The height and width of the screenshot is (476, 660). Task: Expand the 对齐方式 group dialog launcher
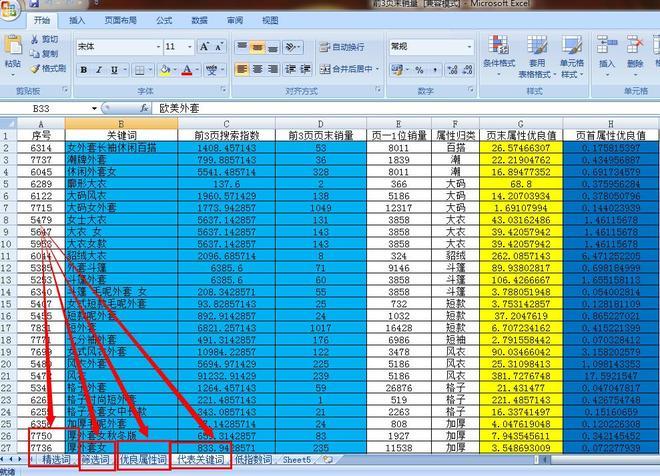point(378,90)
